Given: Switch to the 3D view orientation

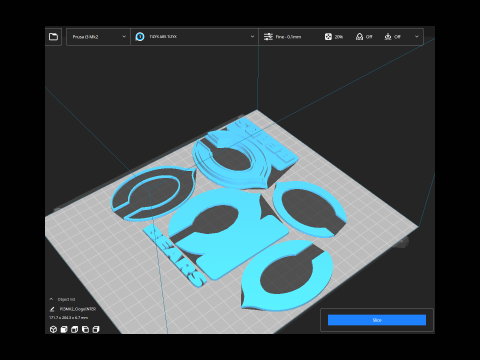Looking at the screenshot, I should pyautogui.click(x=53, y=329).
